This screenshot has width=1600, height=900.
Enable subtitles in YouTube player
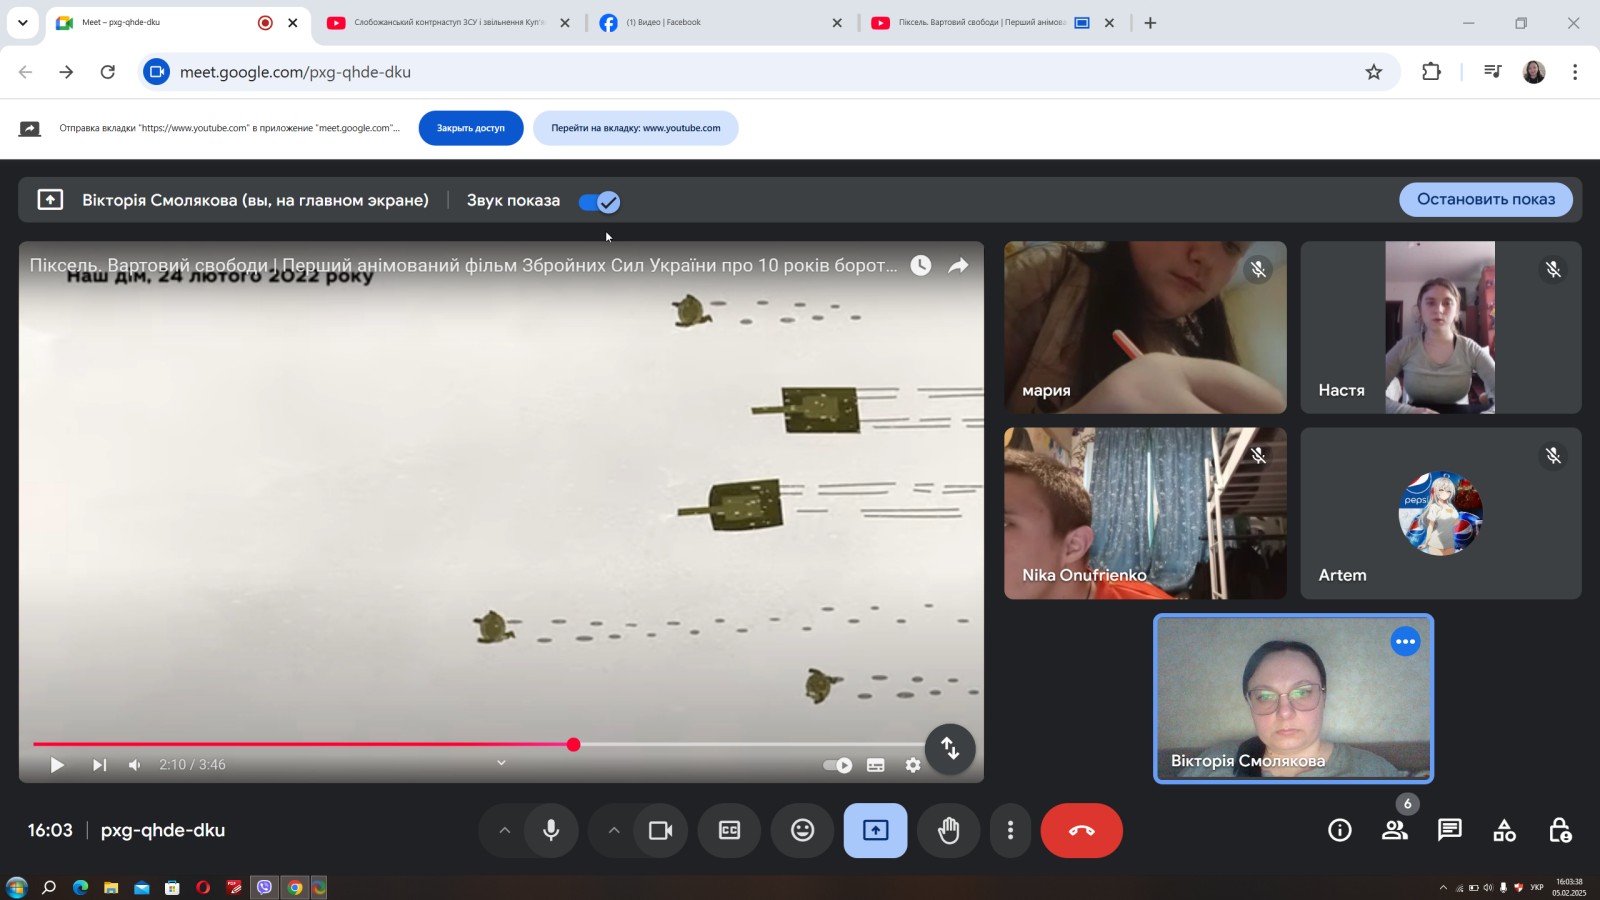876,765
